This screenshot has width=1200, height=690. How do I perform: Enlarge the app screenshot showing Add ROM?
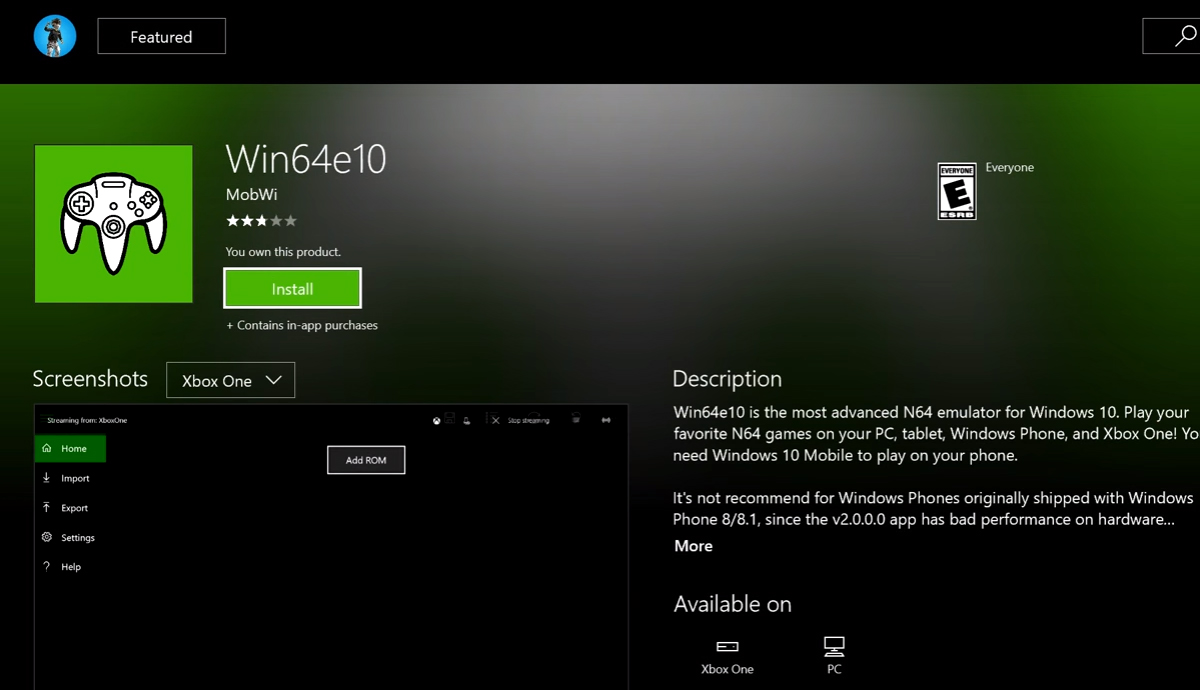(331, 547)
